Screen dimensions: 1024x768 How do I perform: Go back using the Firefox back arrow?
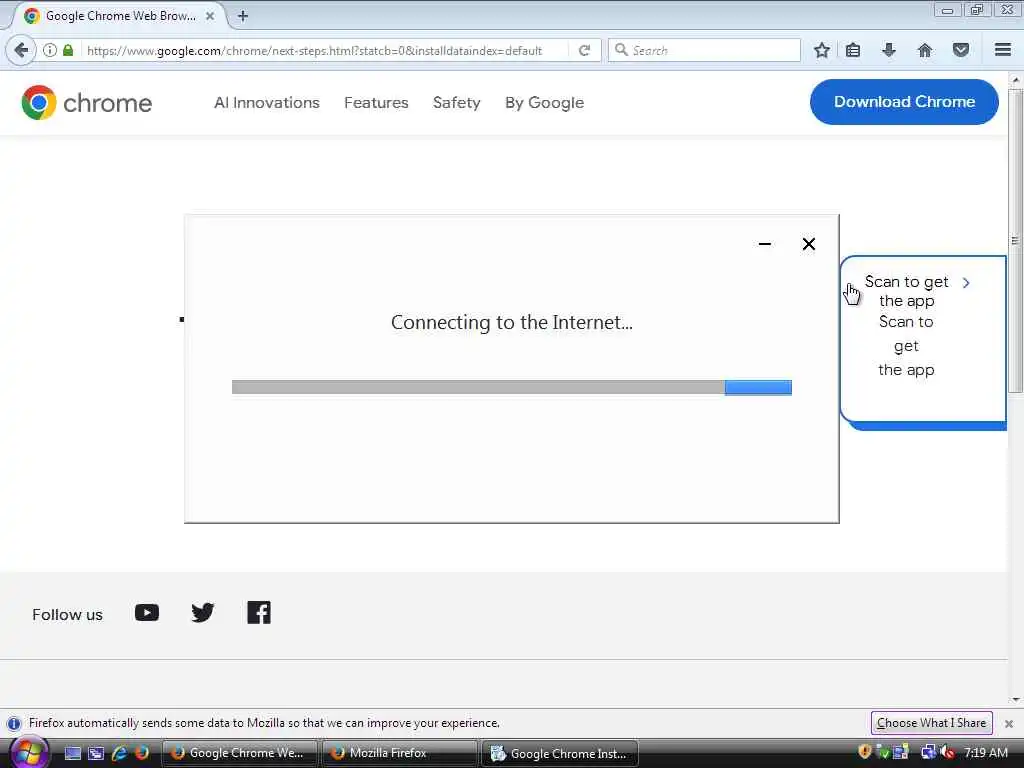click(21, 50)
